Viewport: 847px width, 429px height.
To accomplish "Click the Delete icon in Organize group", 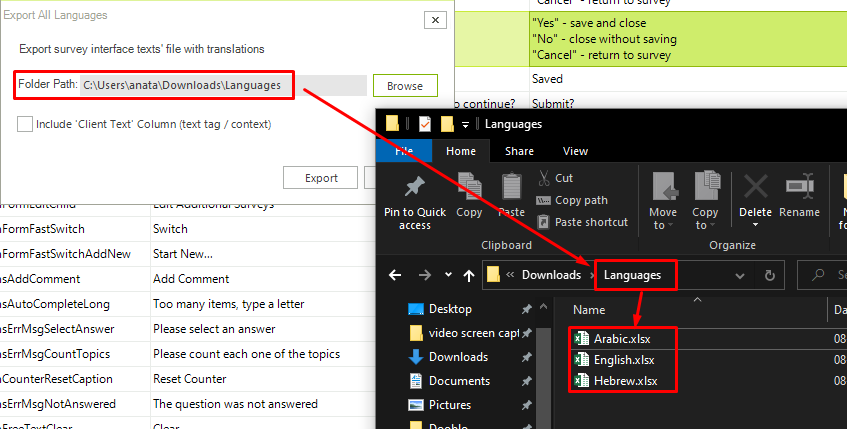I will click(x=755, y=187).
